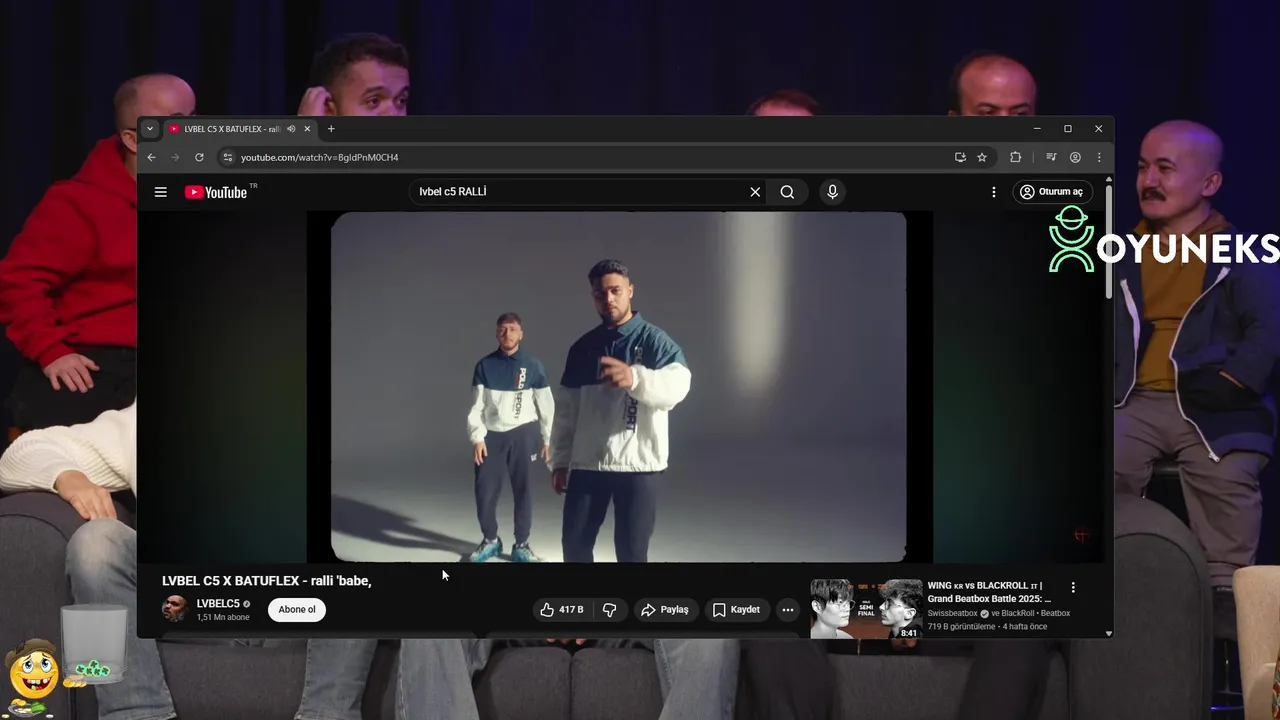Open the YouTube hamburger guide menu

[160, 192]
